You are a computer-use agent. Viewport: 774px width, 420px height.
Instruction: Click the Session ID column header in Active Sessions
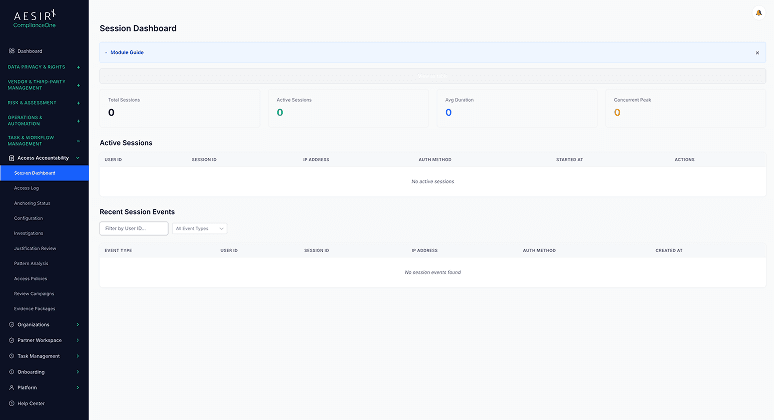click(x=204, y=160)
